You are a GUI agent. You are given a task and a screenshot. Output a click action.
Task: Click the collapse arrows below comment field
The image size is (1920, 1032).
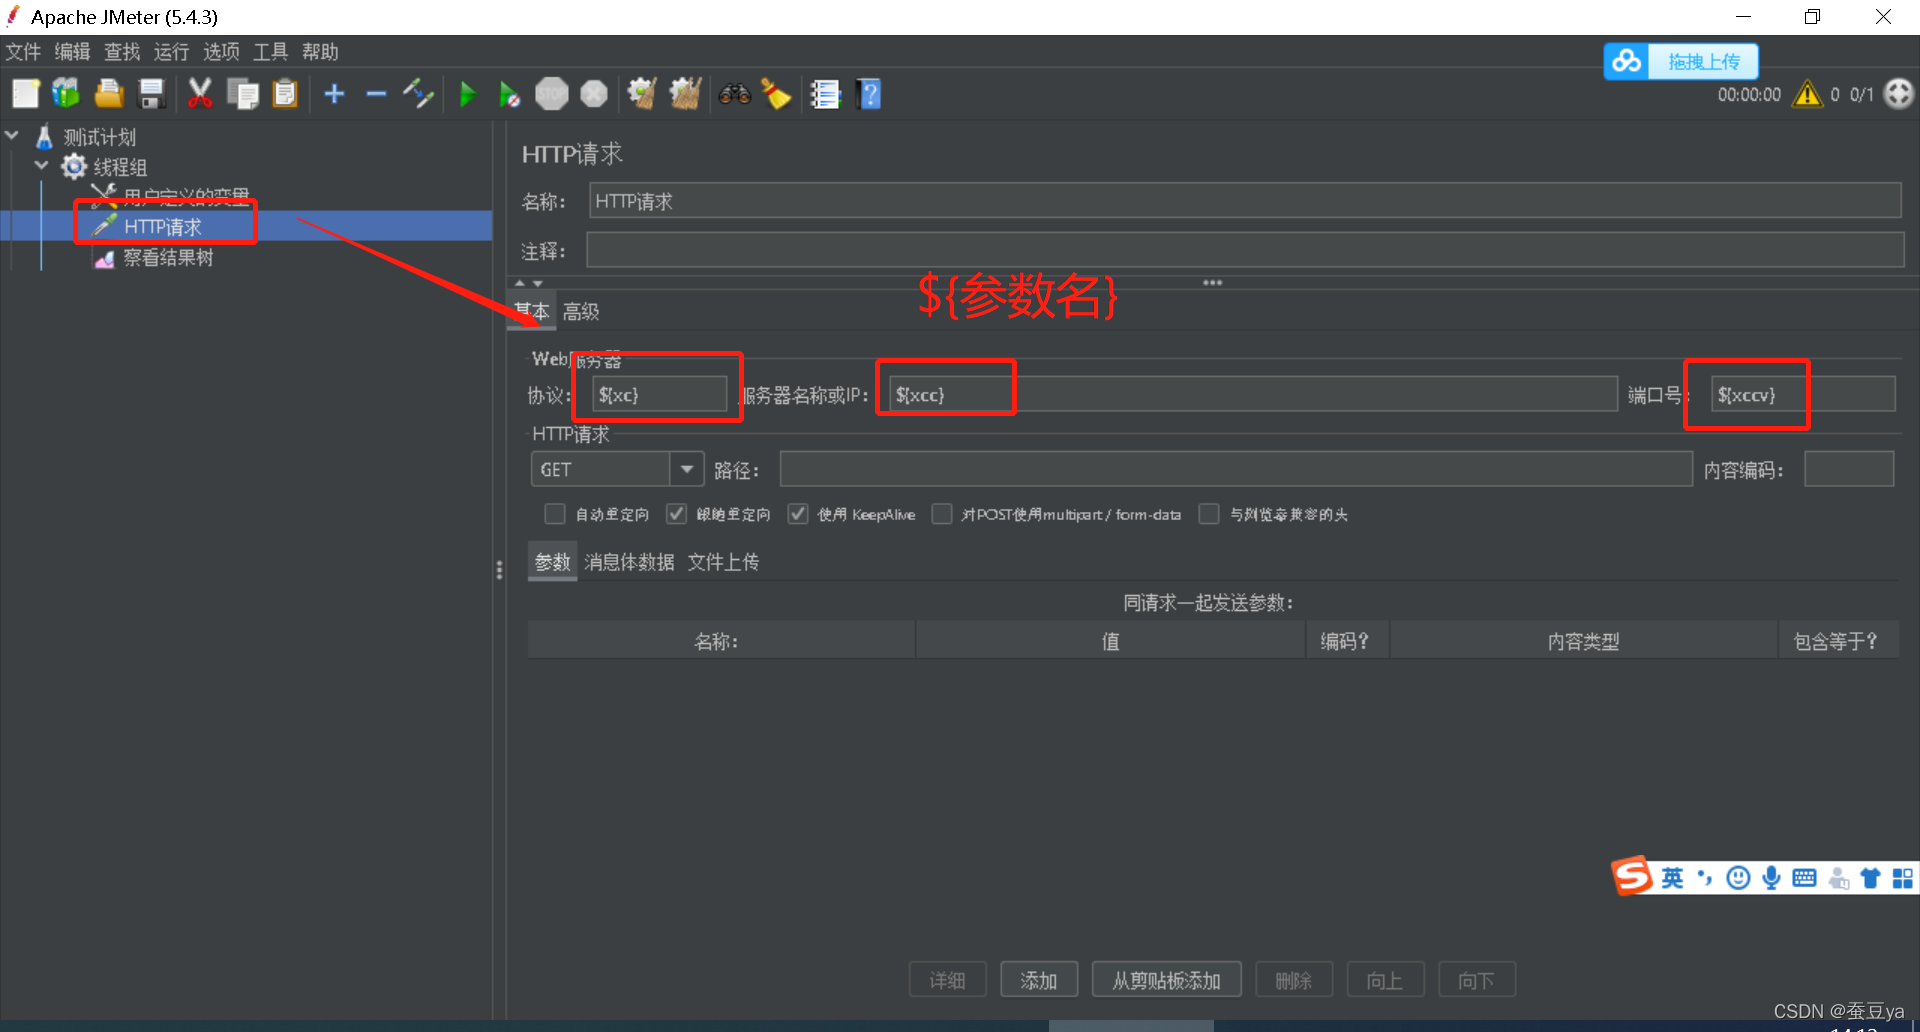coord(529,284)
